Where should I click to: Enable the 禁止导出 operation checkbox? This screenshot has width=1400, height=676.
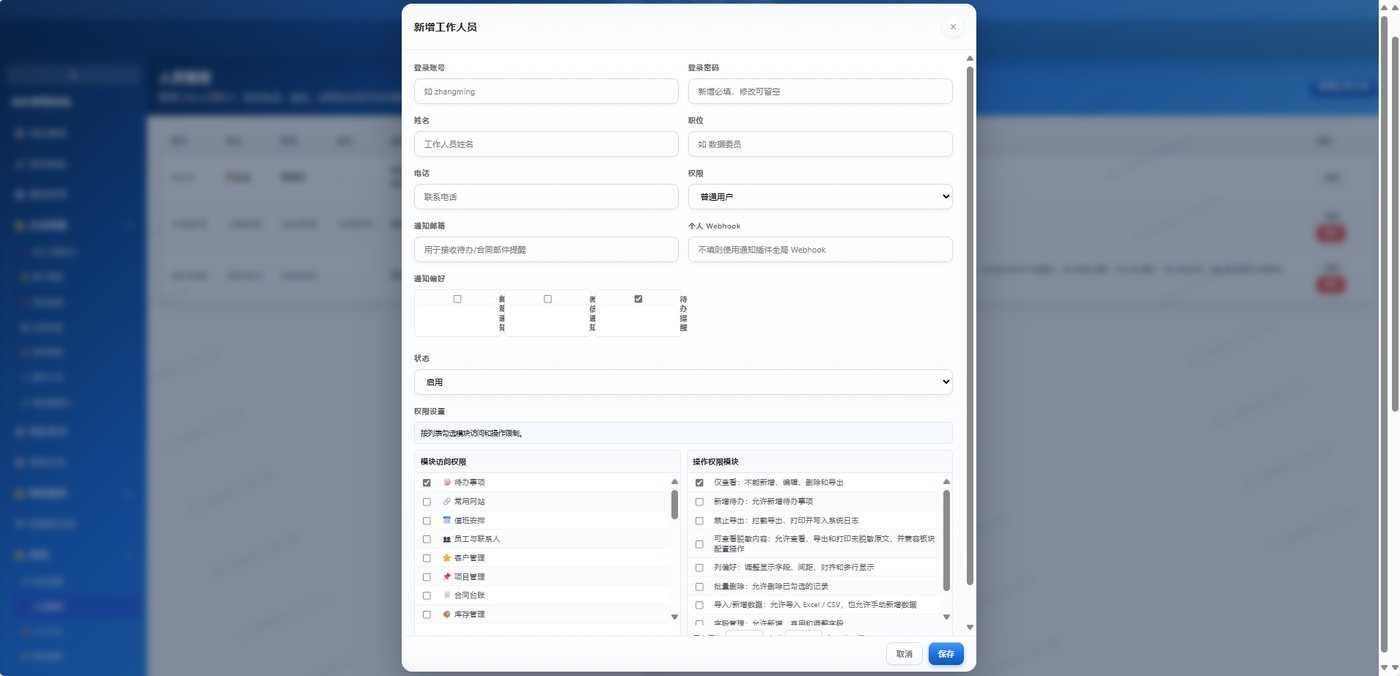[x=700, y=520]
